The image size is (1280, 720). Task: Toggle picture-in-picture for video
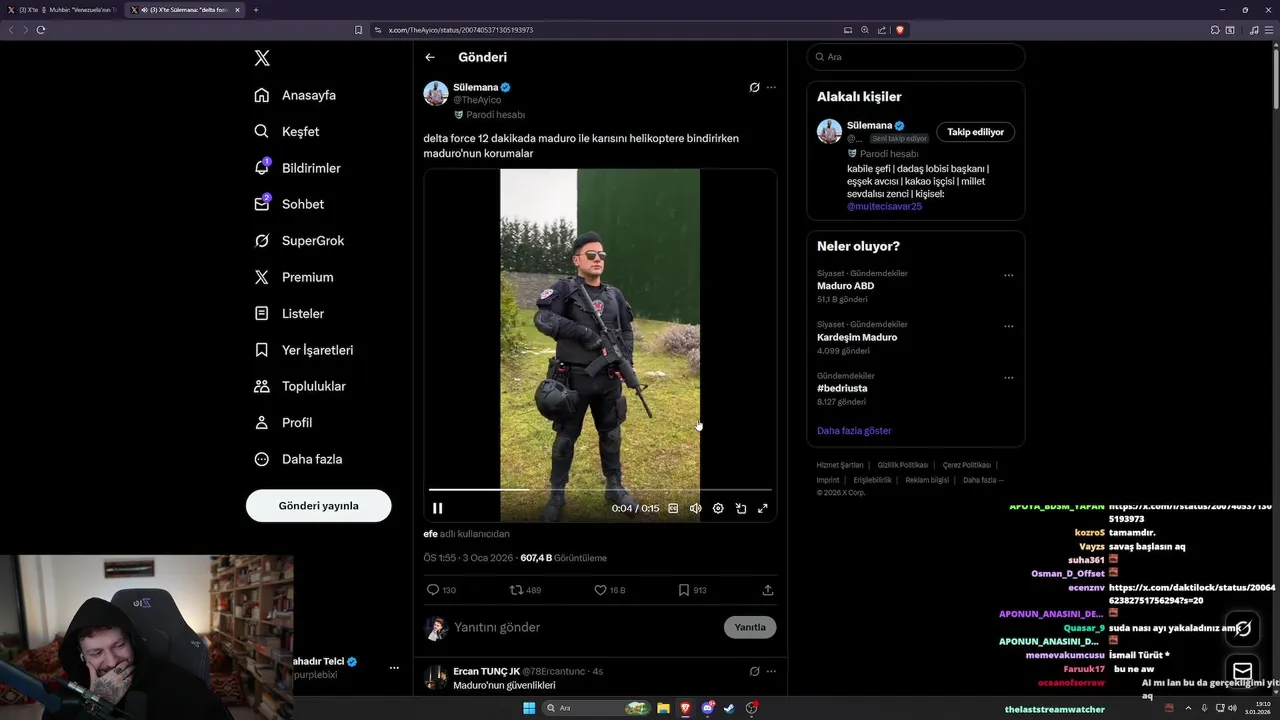tap(741, 508)
